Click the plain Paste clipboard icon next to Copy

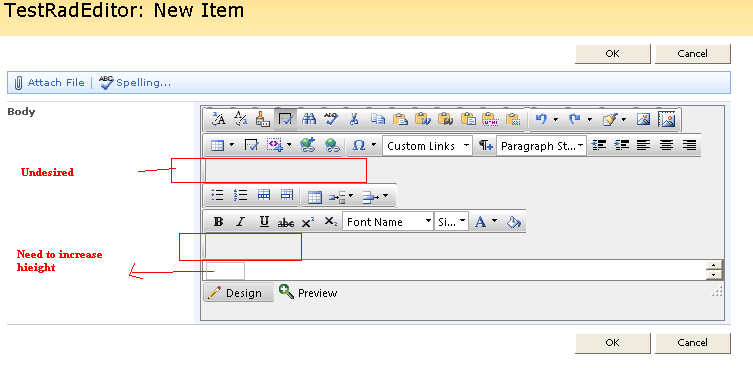tap(400, 119)
